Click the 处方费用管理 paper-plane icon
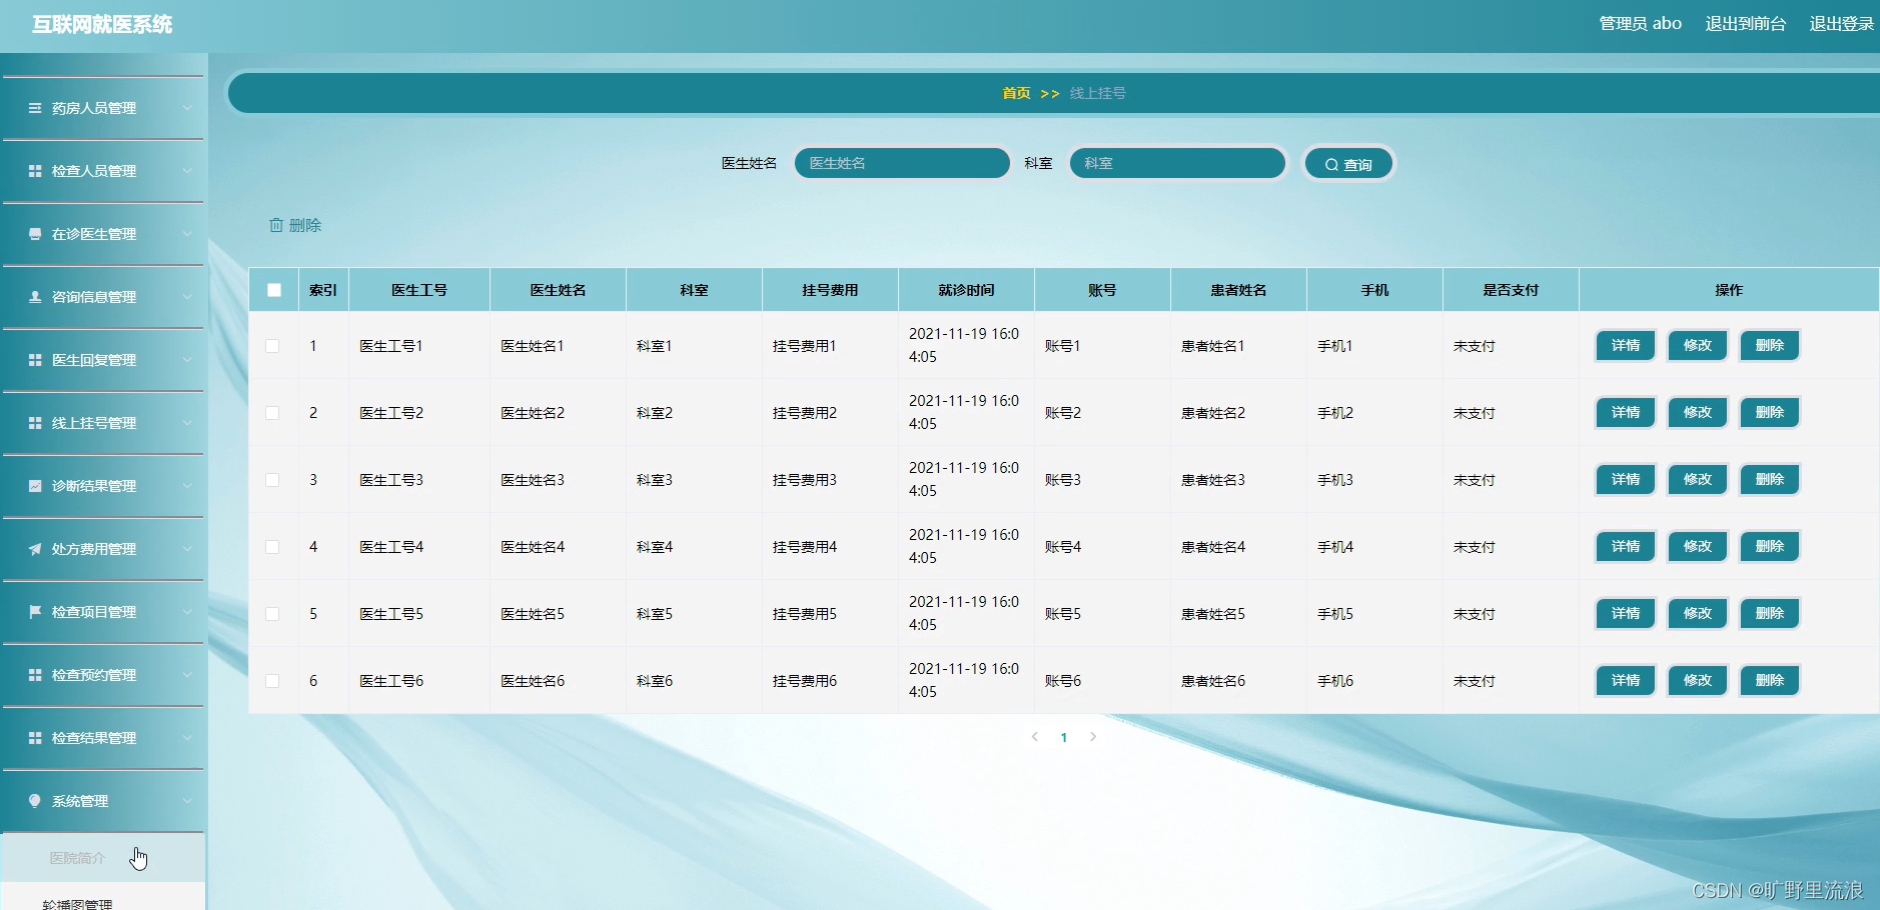This screenshot has width=1880, height=910. 34,548
